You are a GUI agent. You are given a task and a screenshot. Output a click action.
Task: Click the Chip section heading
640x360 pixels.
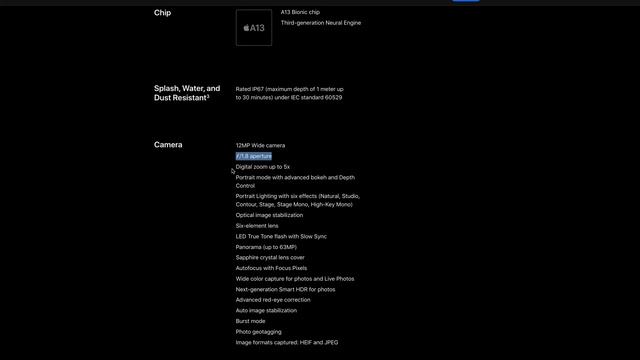point(162,13)
